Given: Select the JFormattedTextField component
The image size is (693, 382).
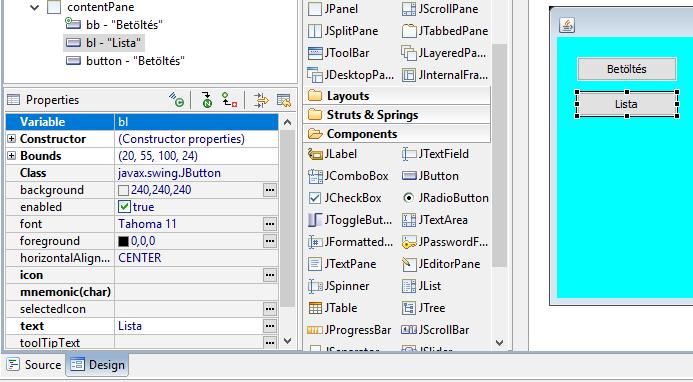Looking at the screenshot, I should coord(350,242).
